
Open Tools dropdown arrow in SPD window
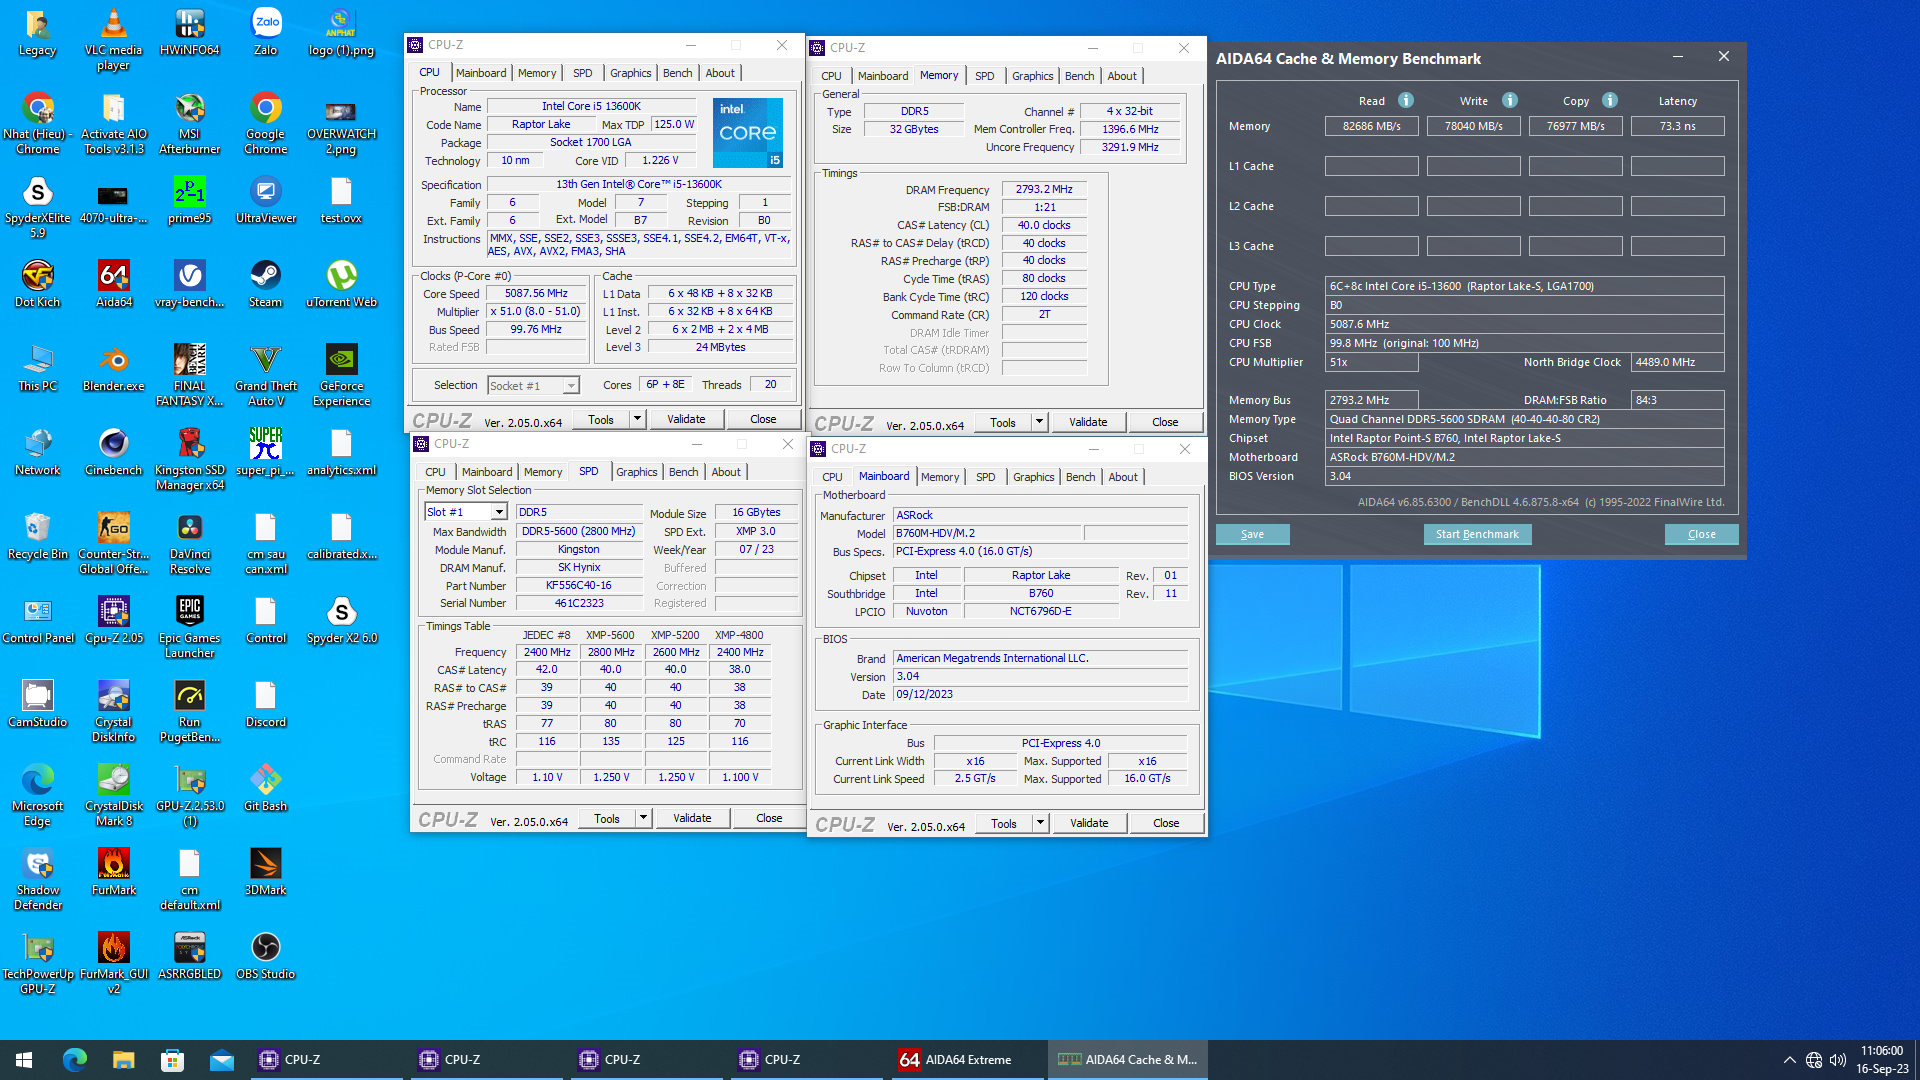coord(643,818)
